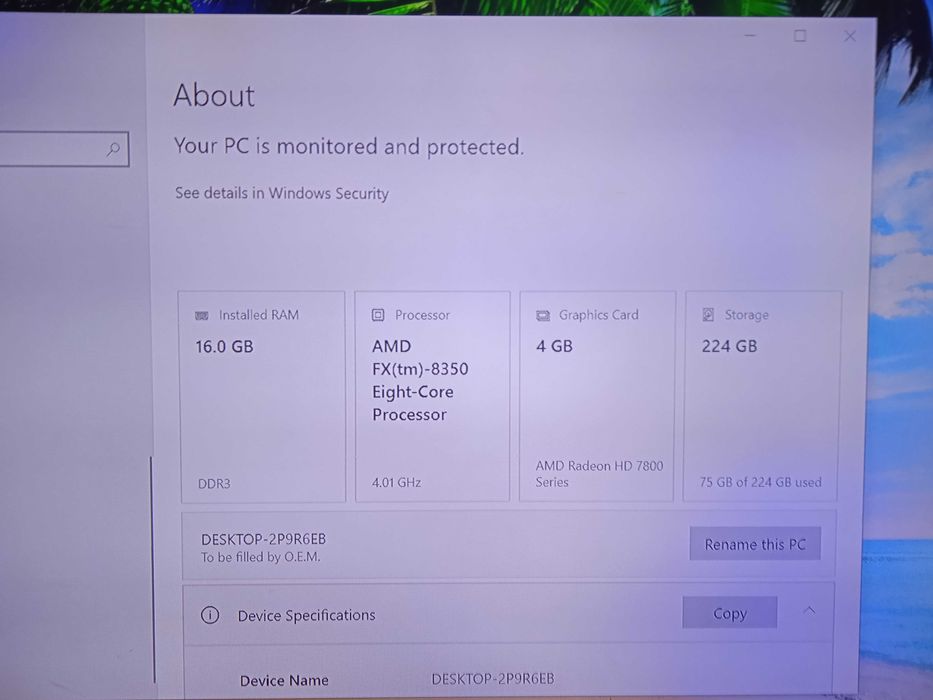Click the Device Specifications section heading
Viewport: 933px width, 700px height.
click(x=306, y=615)
